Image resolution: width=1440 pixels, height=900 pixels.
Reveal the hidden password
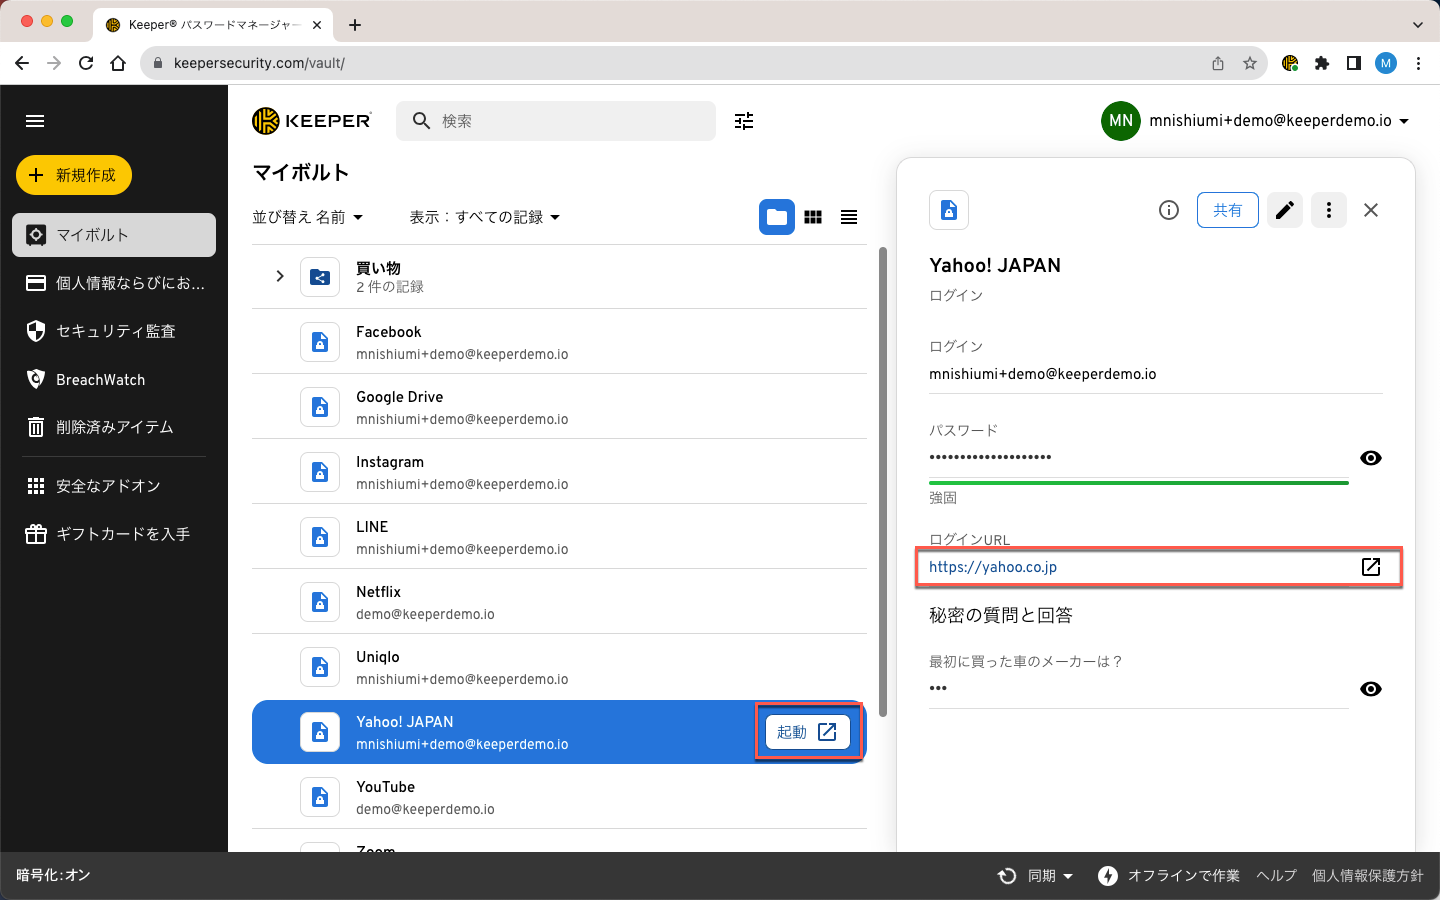coord(1370,458)
